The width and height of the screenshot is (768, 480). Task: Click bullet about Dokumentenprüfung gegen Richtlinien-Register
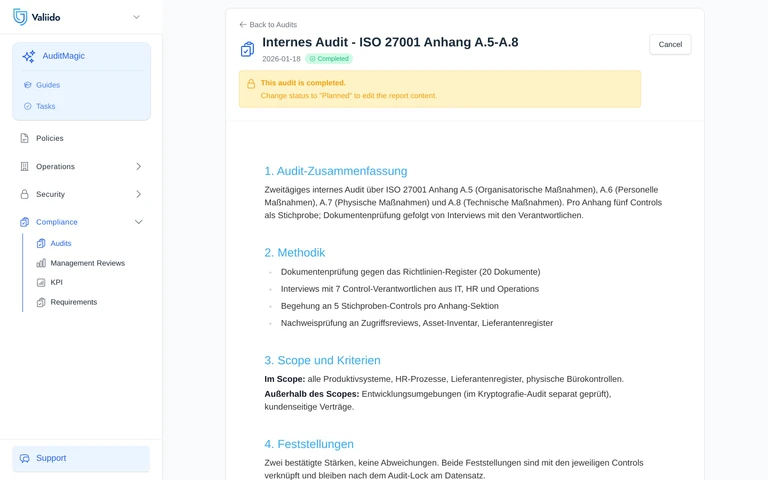coord(410,272)
